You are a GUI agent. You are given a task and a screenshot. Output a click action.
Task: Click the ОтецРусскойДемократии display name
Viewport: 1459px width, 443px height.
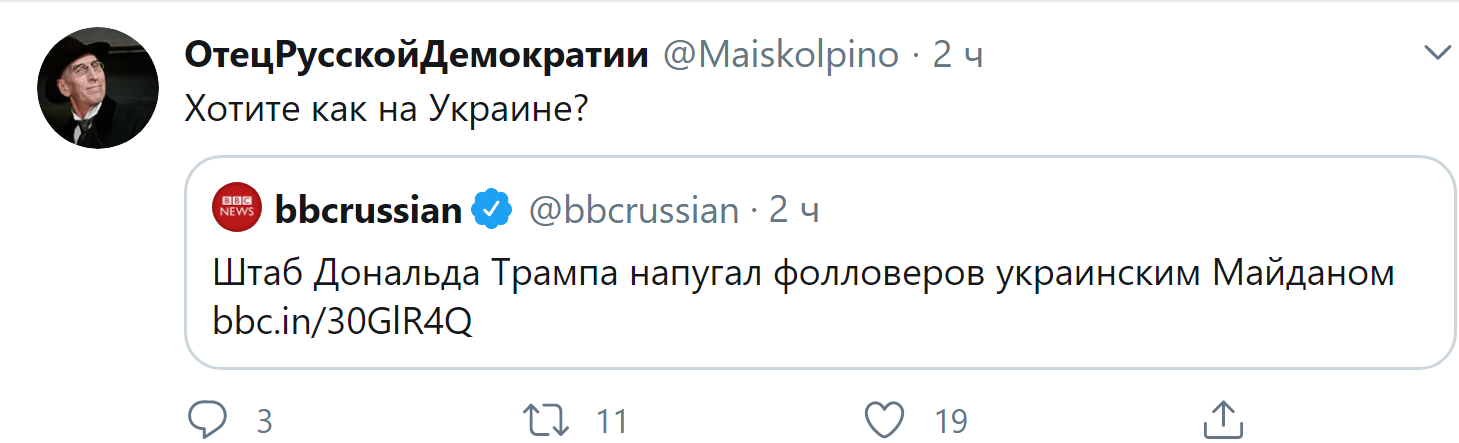pos(416,55)
